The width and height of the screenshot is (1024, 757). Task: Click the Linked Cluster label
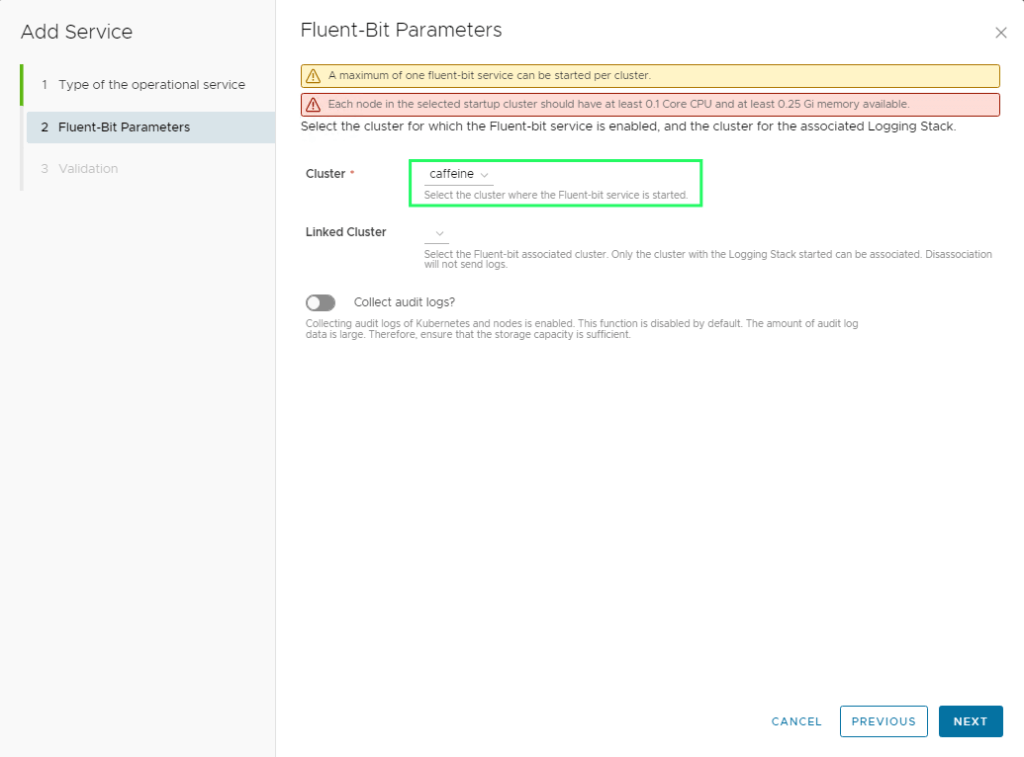point(345,232)
